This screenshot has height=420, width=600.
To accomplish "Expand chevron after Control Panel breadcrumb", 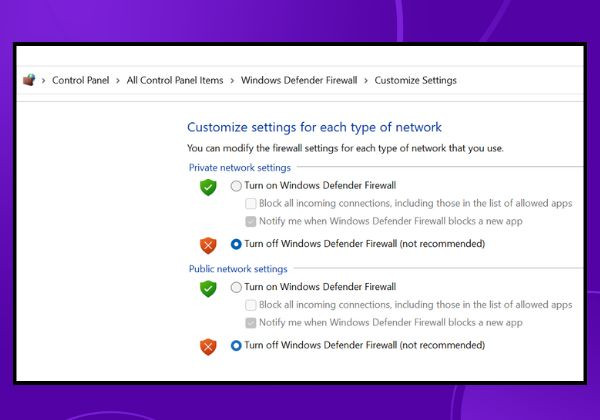I will (118, 81).
